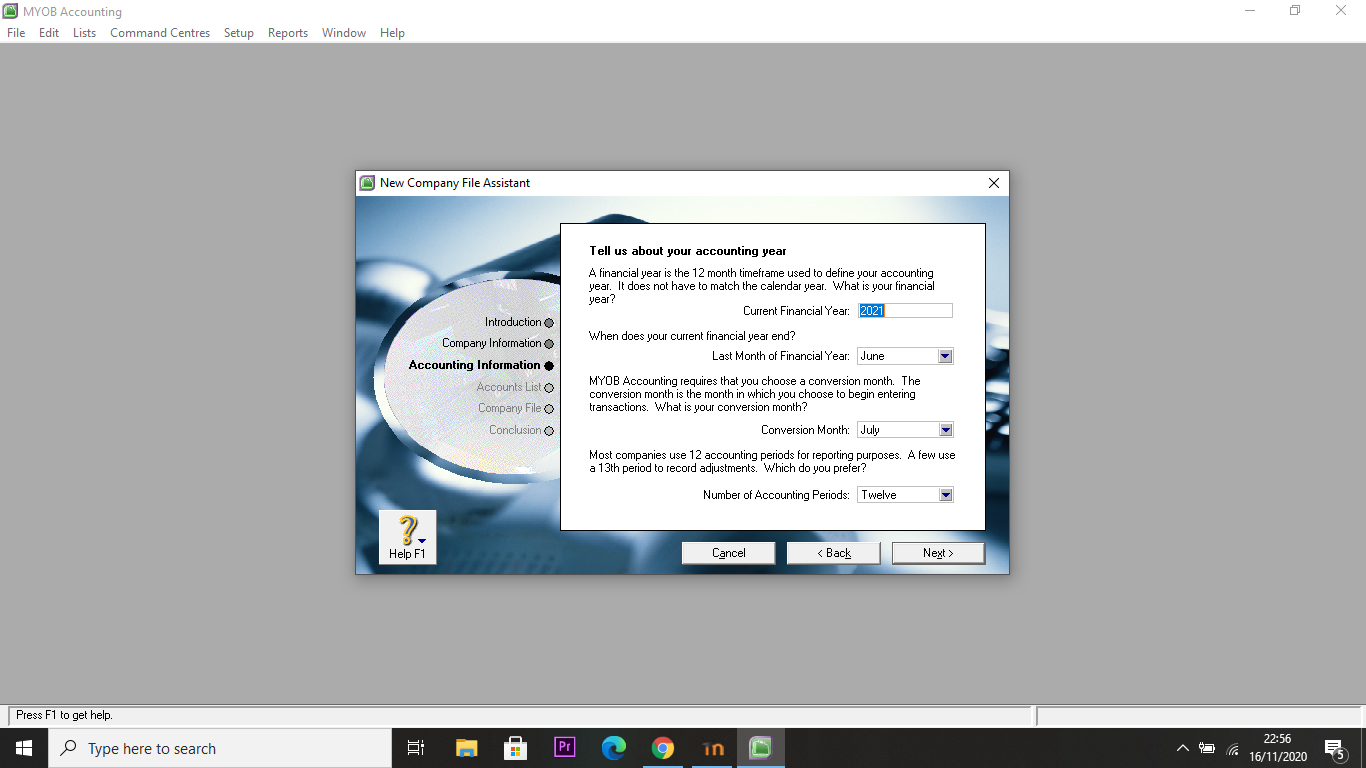Click the 'Press F1 to get help.' status text

tap(64, 715)
